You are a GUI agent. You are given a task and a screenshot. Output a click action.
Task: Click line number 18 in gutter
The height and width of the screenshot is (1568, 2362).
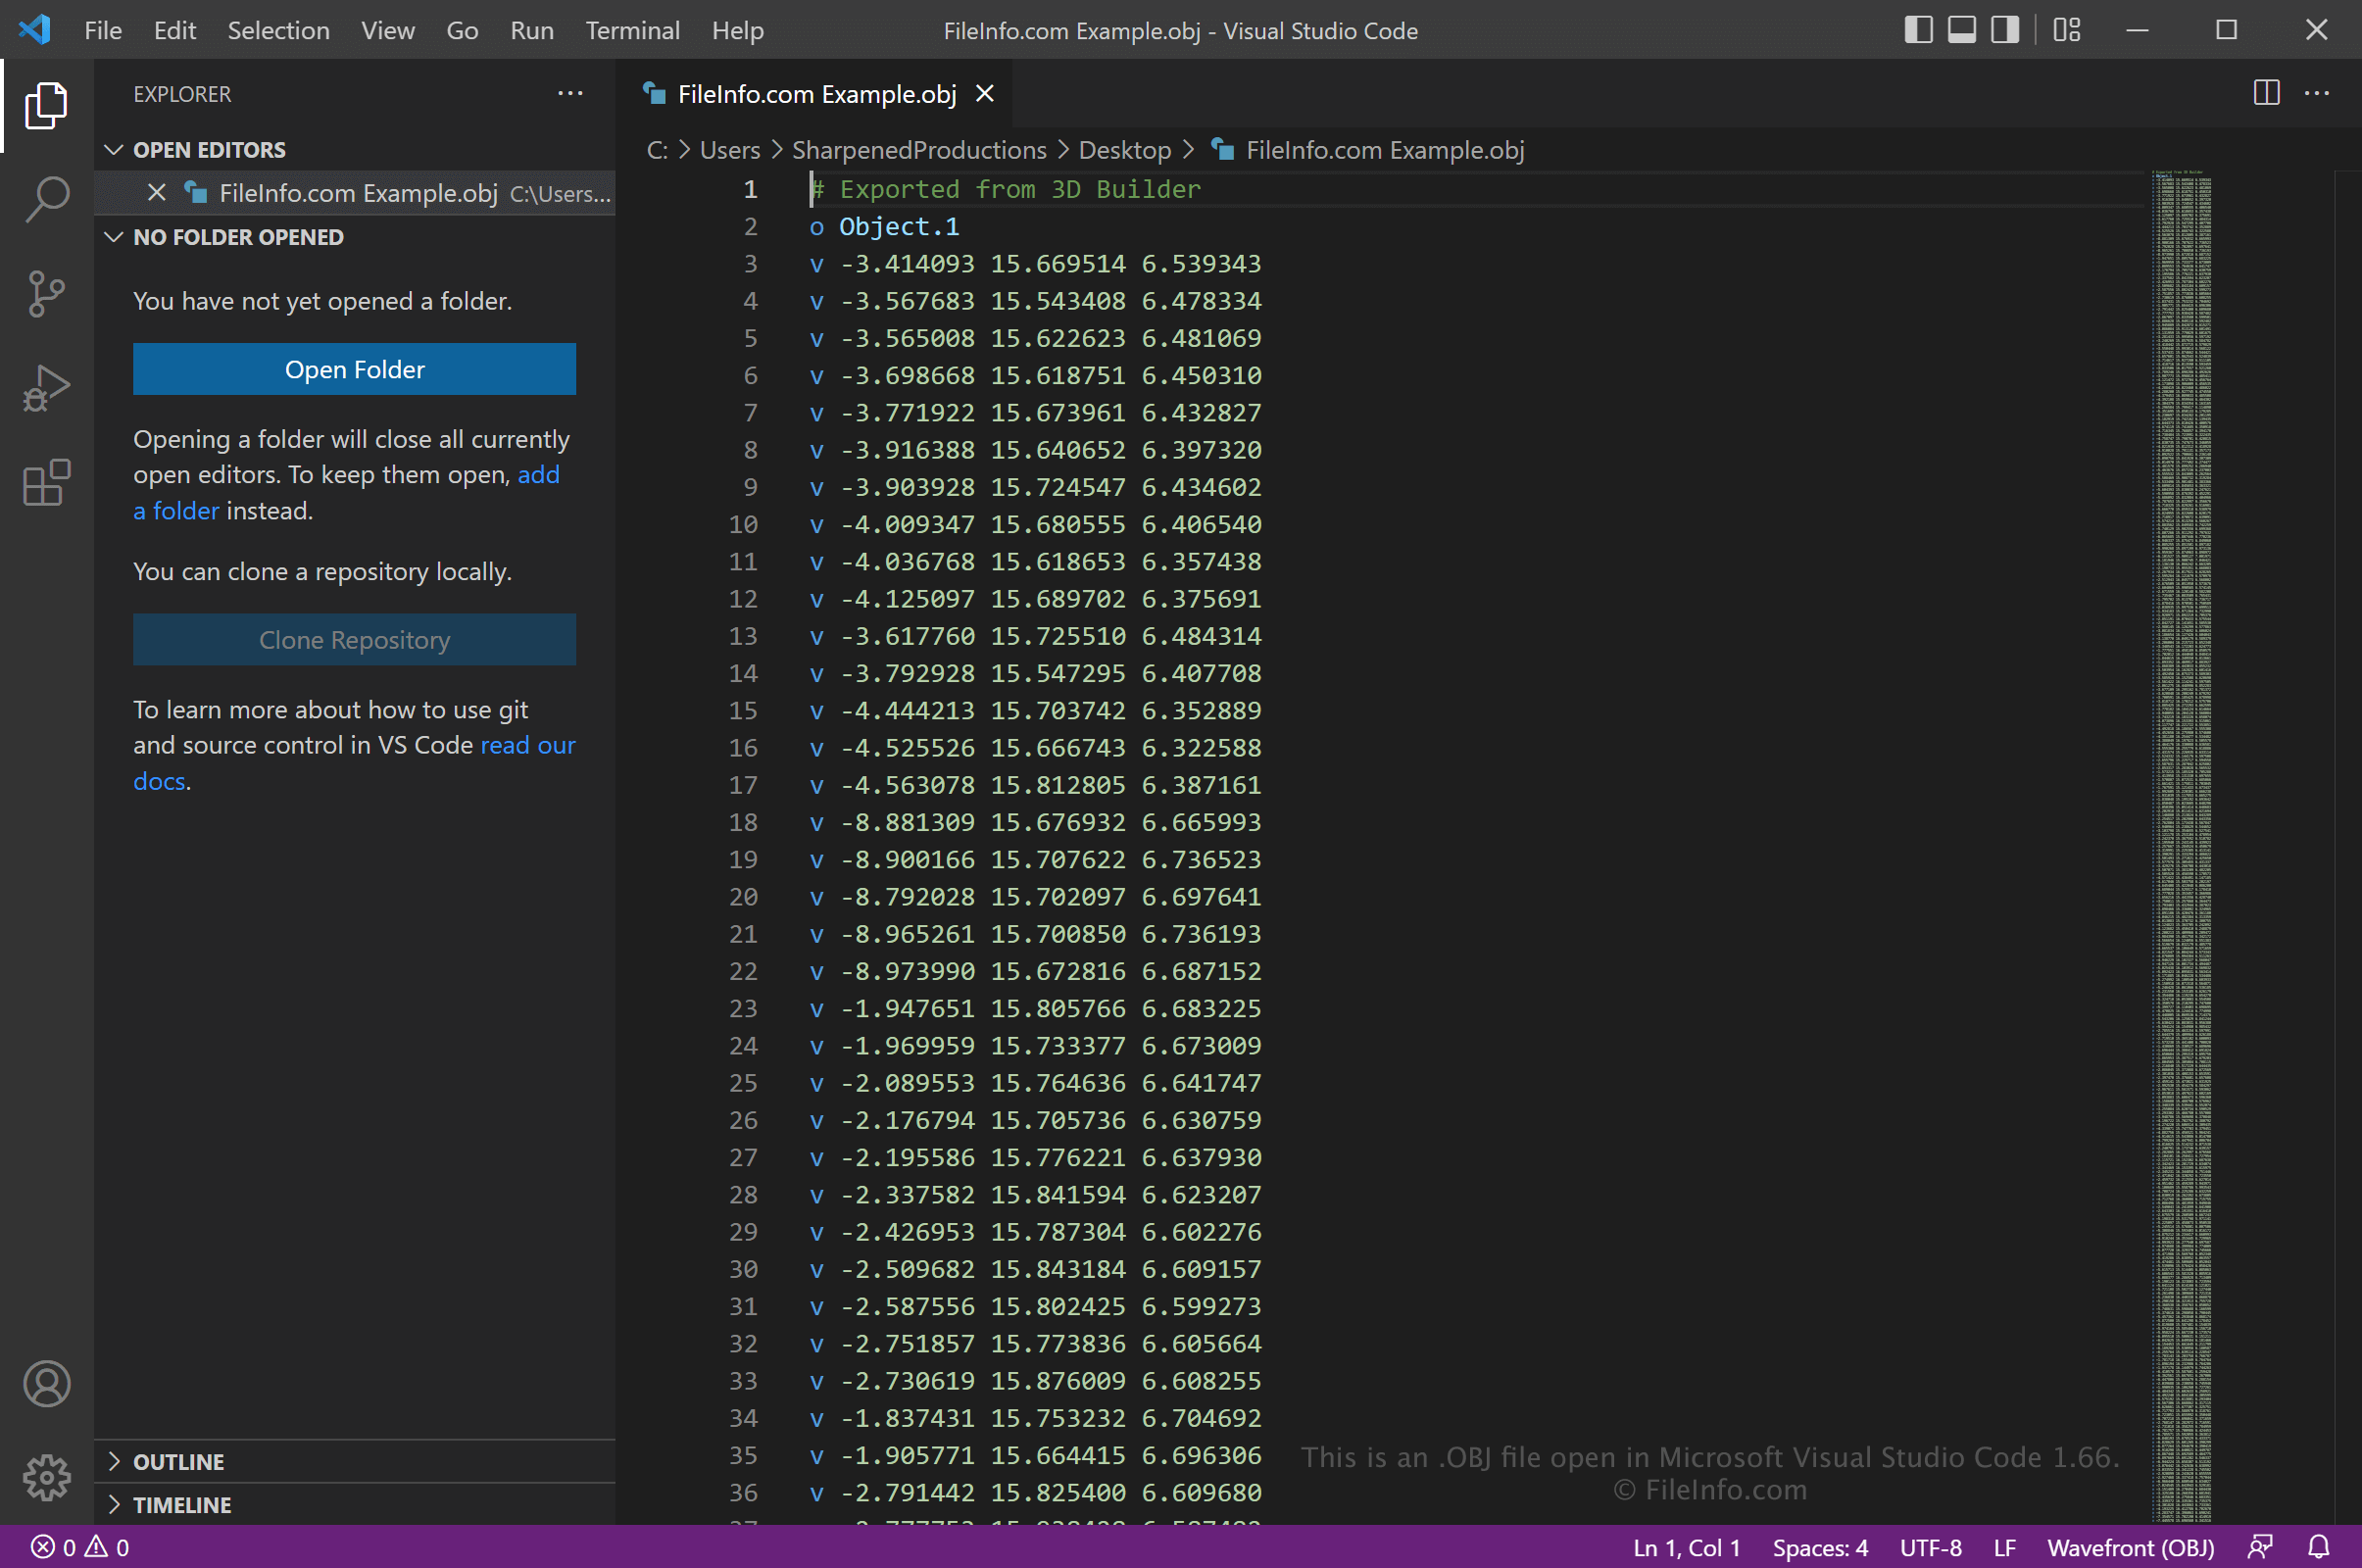[x=743, y=823]
